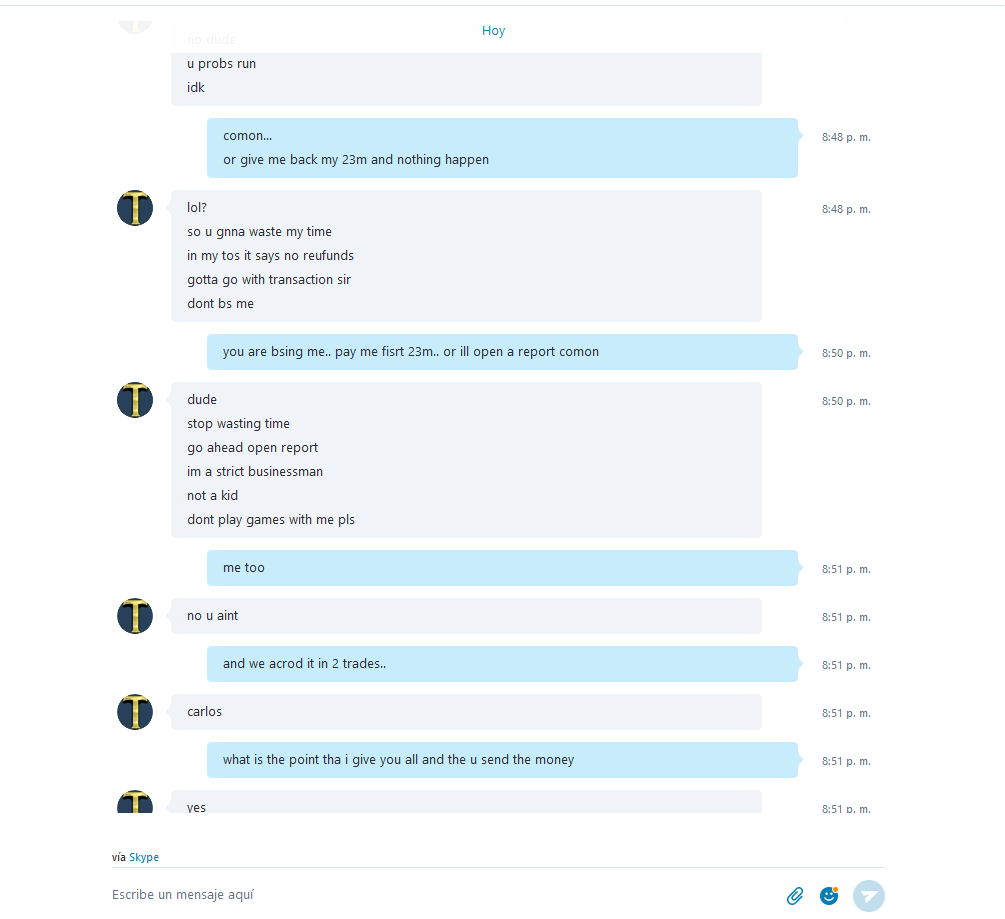Click the paperclip attach file icon
The height and width of the screenshot is (919, 1005).
coord(795,895)
